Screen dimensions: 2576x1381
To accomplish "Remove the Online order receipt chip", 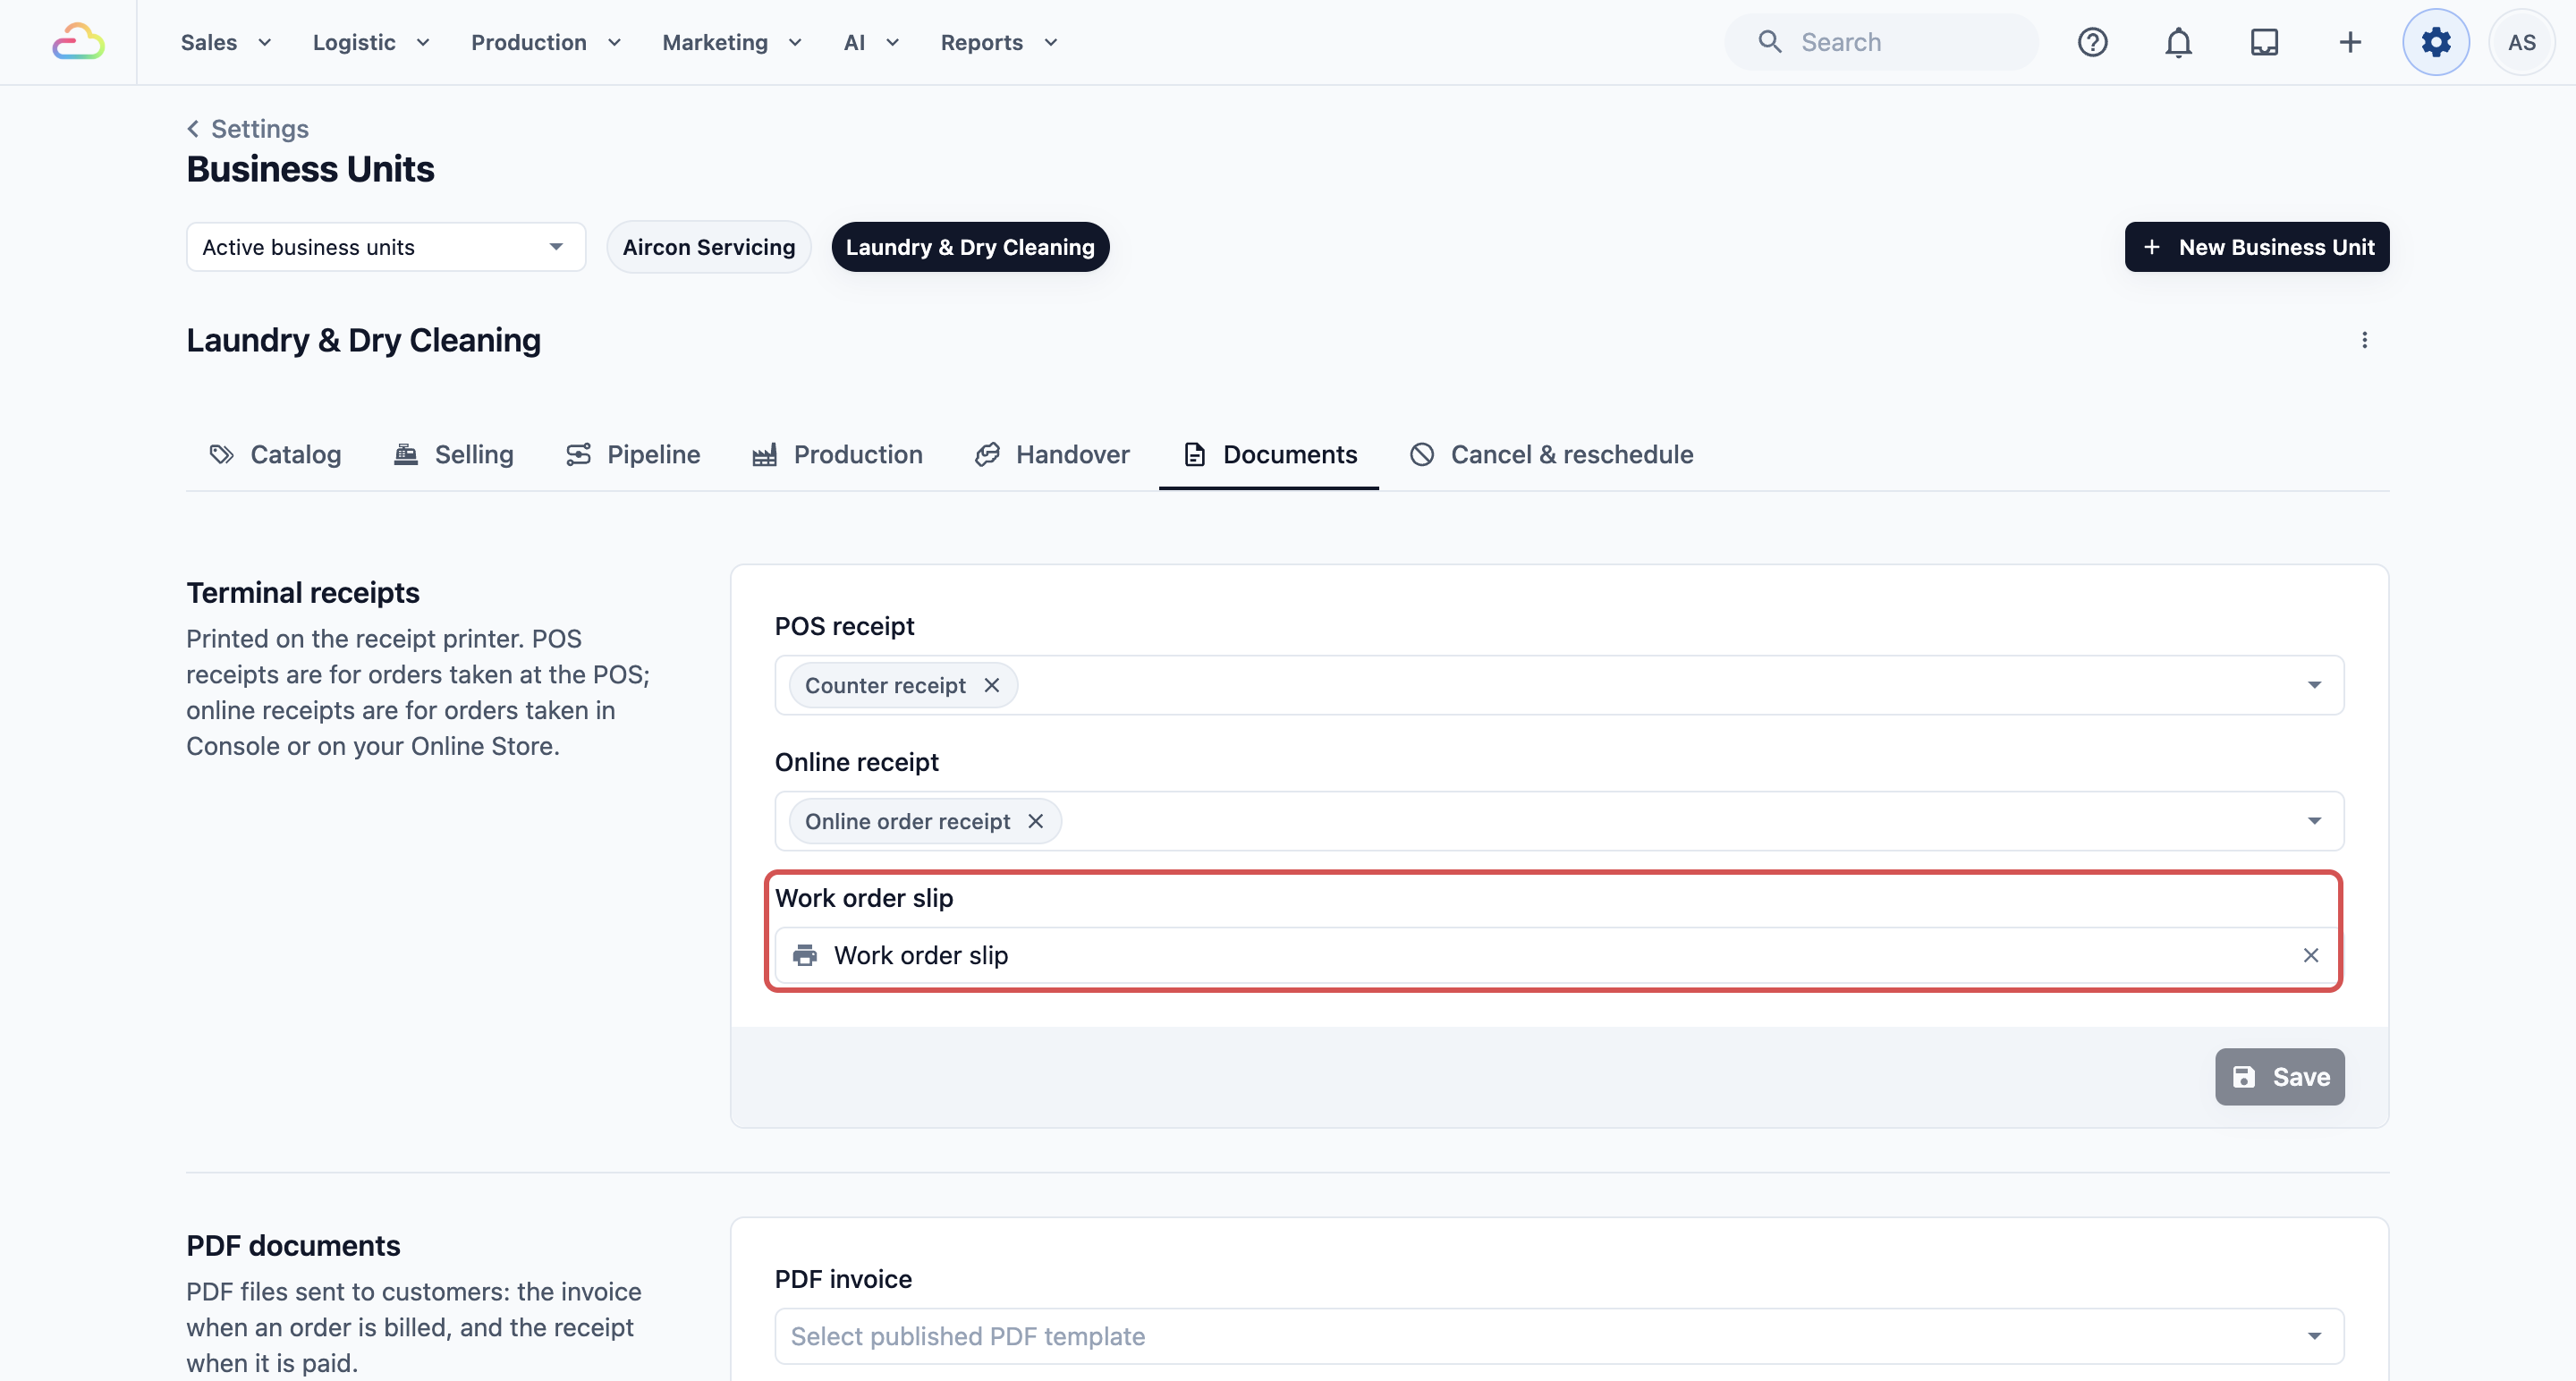I will (x=1036, y=821).
